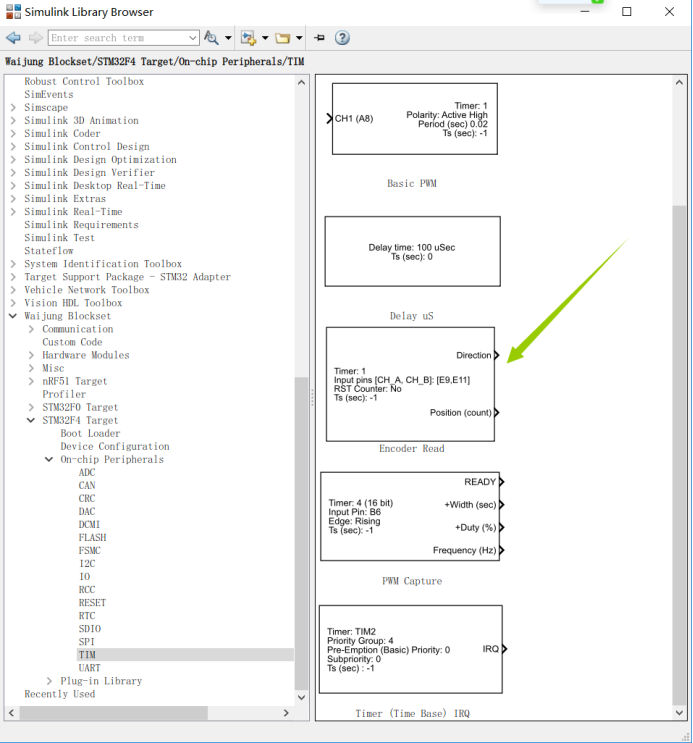Screen dimensions: 693x743
Task: Maximize the Simulink Library Browser window
Action: click(627, 11)
